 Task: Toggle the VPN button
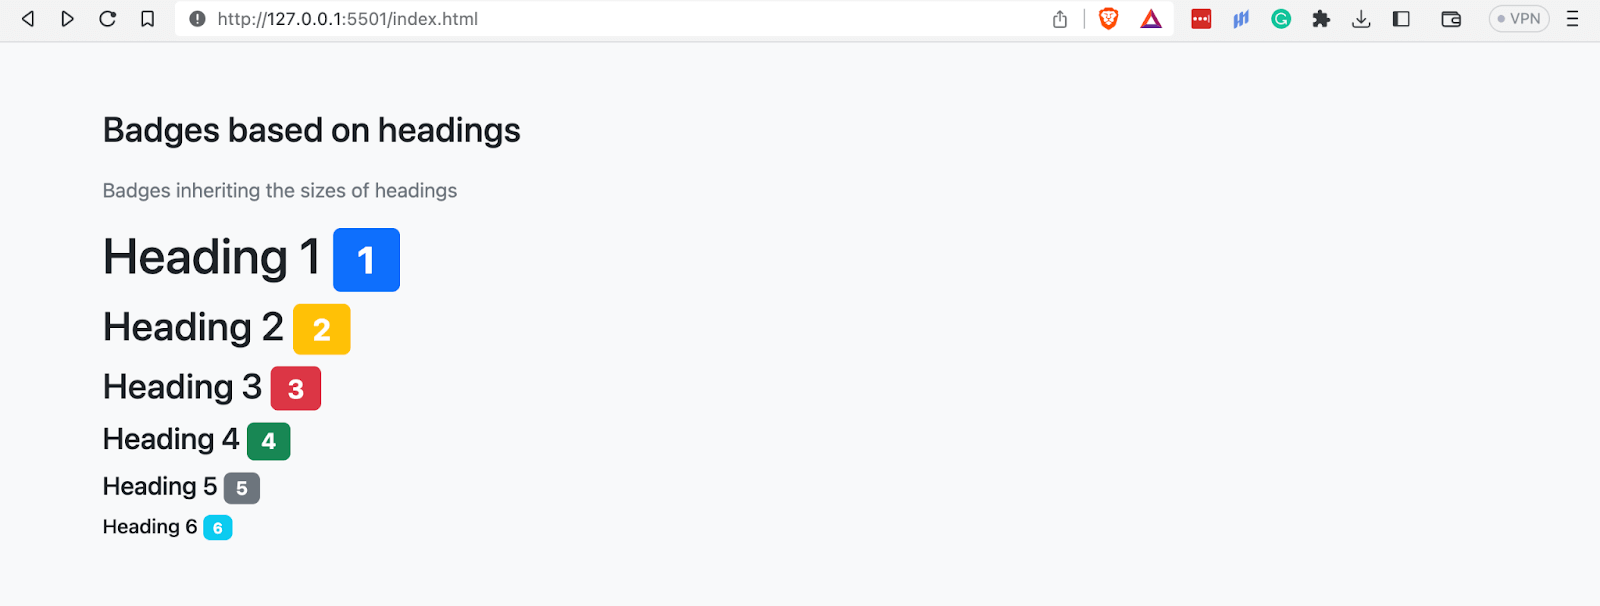[x=1518, y=19]
